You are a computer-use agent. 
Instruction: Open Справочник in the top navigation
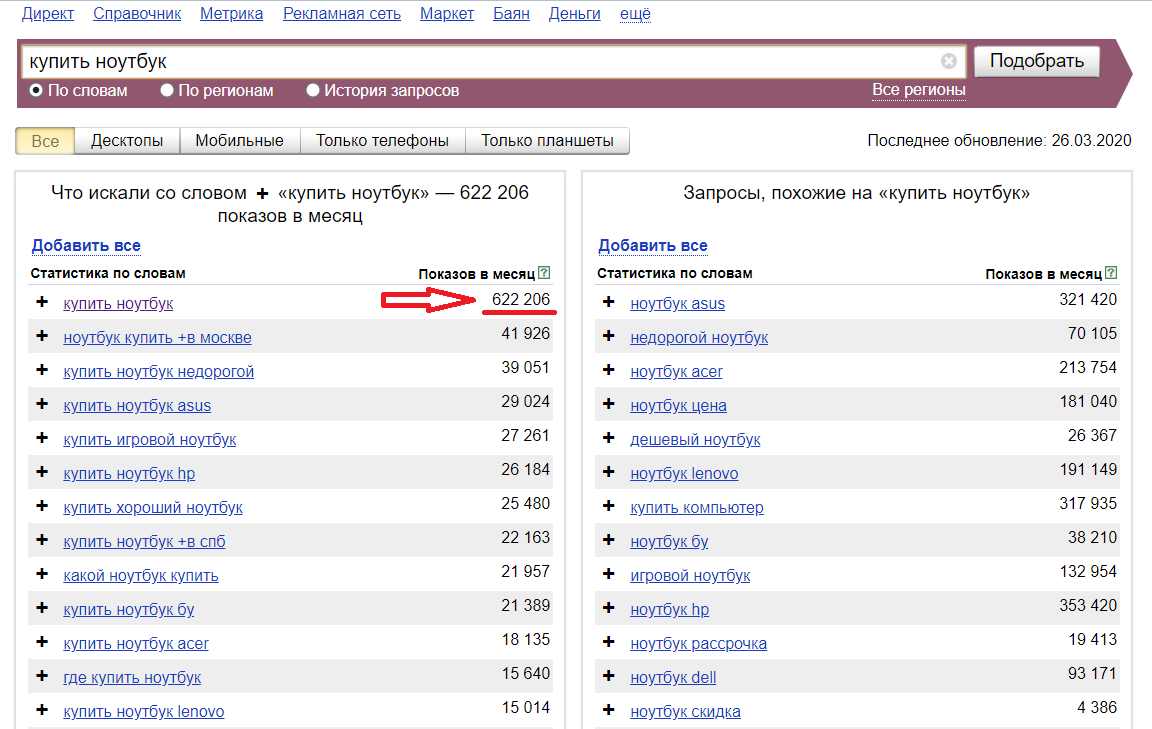click(x=137, y=13)
